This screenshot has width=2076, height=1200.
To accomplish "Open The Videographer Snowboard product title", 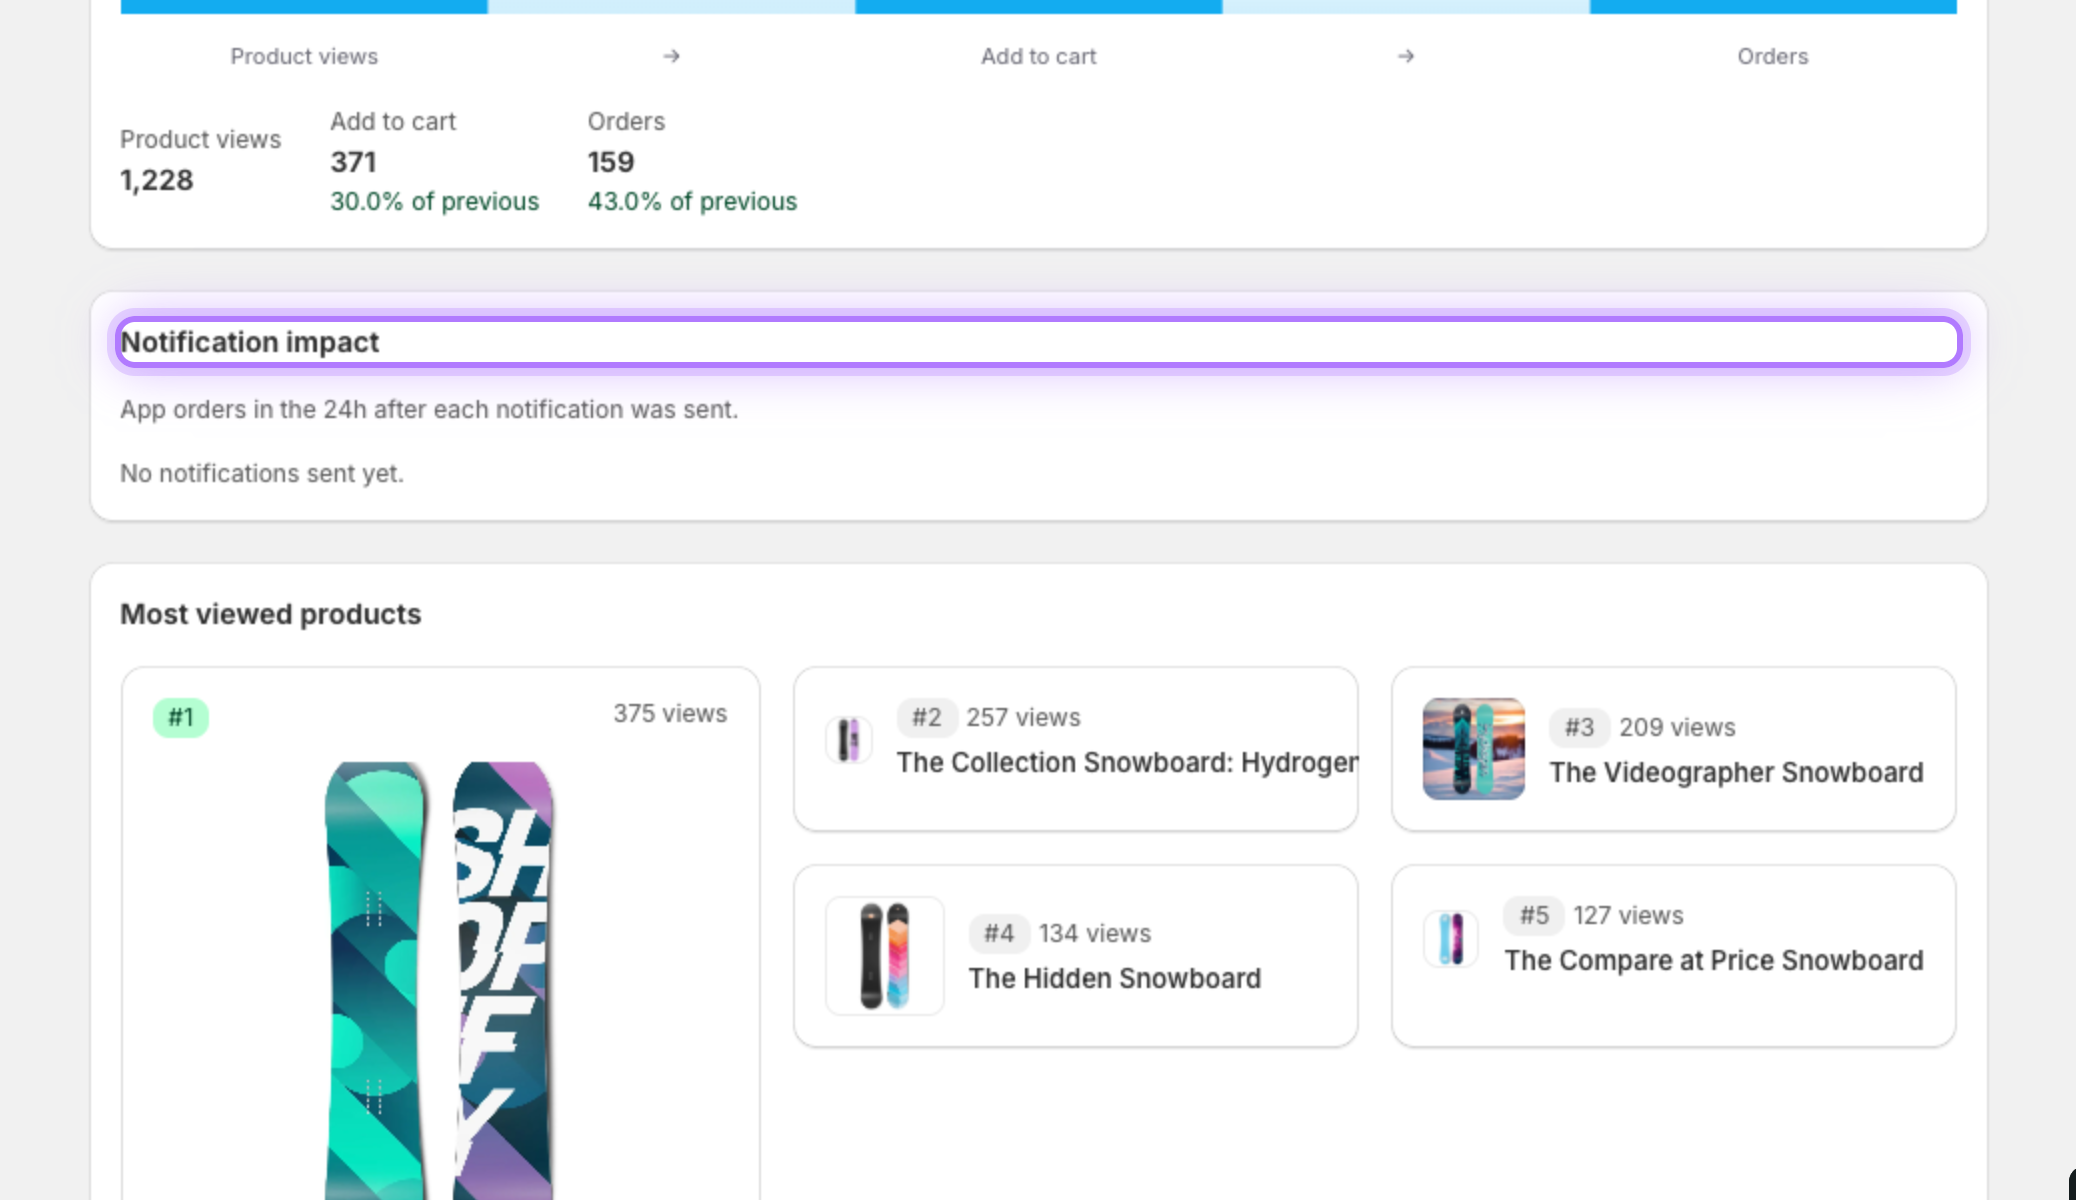I will click(1737, 772).
